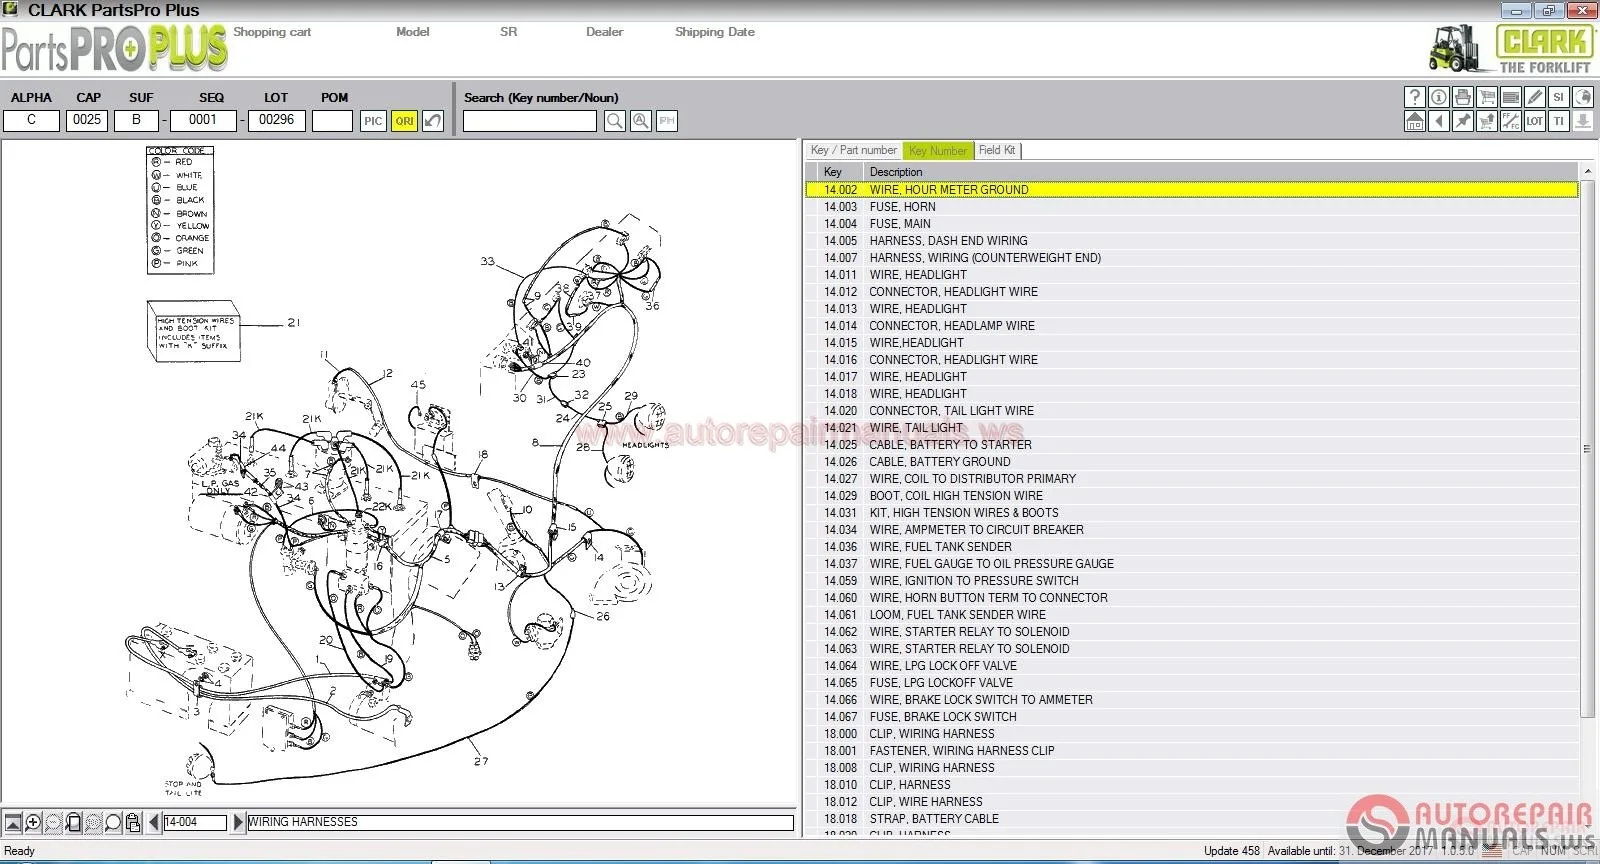Click the LOT toolbar button

point(1535,121)
